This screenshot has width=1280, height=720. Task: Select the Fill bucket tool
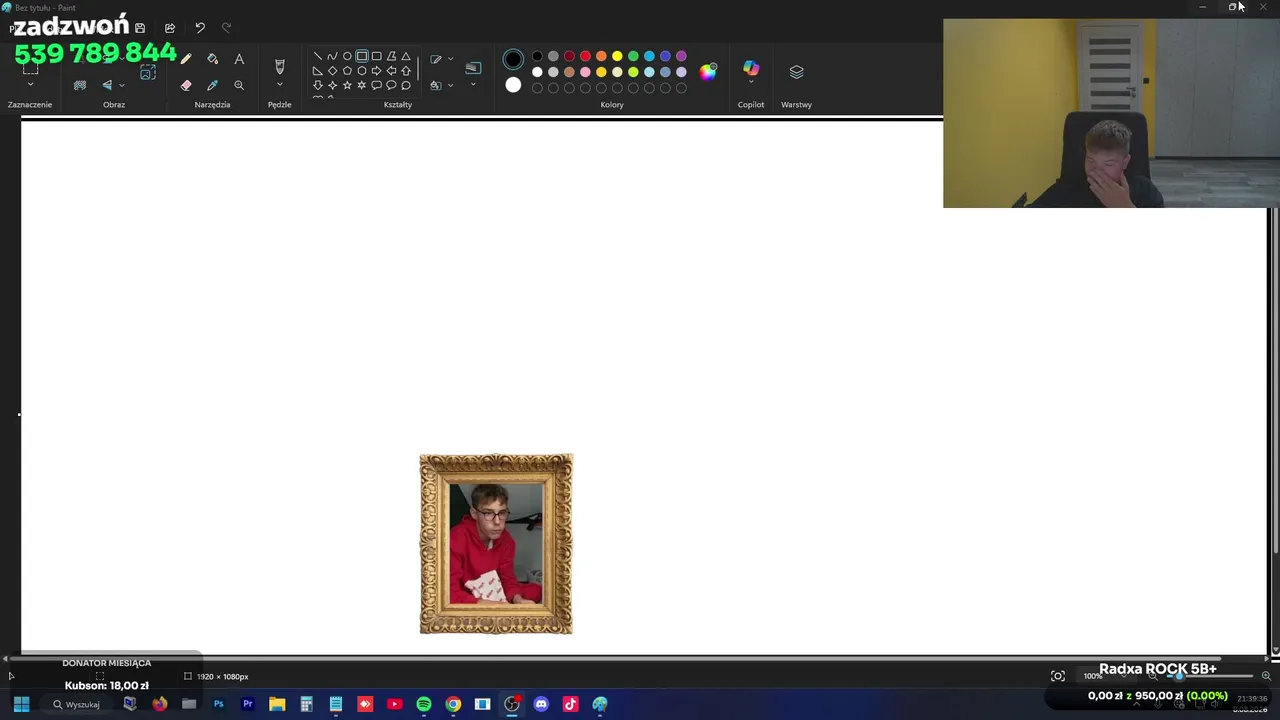212,59
